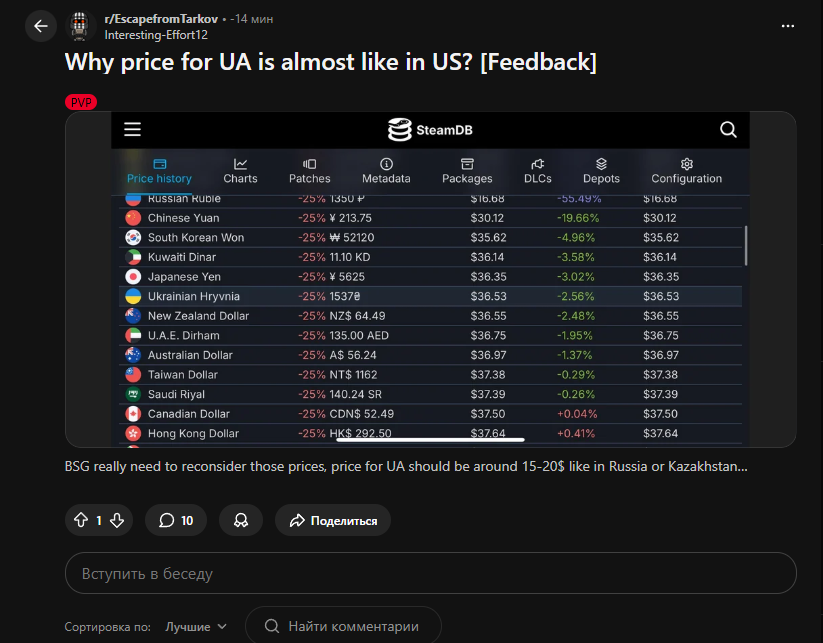The height and width of the screenshot is (643, 823).
Task: Open the subreddit avatar icon
Action: click(x=81, y=26)
